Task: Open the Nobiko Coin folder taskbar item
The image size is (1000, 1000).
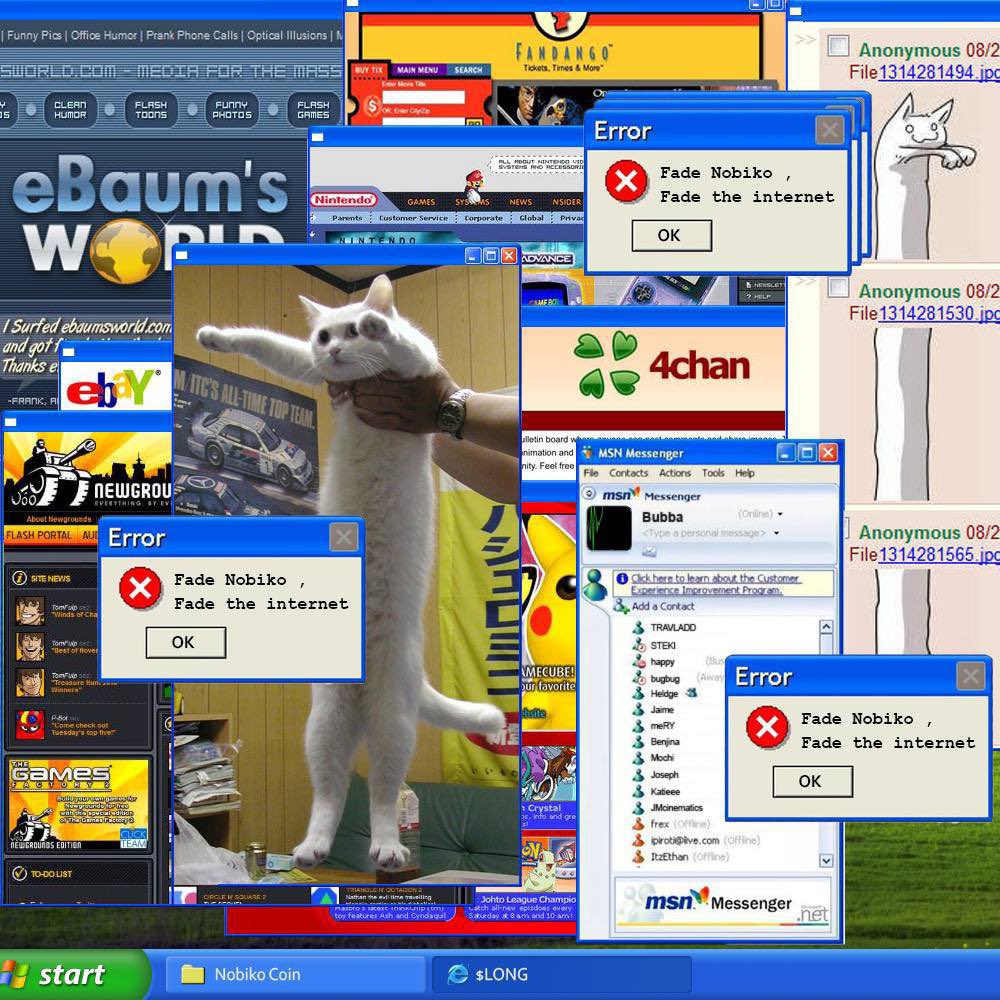Action: tap(296, 974)
